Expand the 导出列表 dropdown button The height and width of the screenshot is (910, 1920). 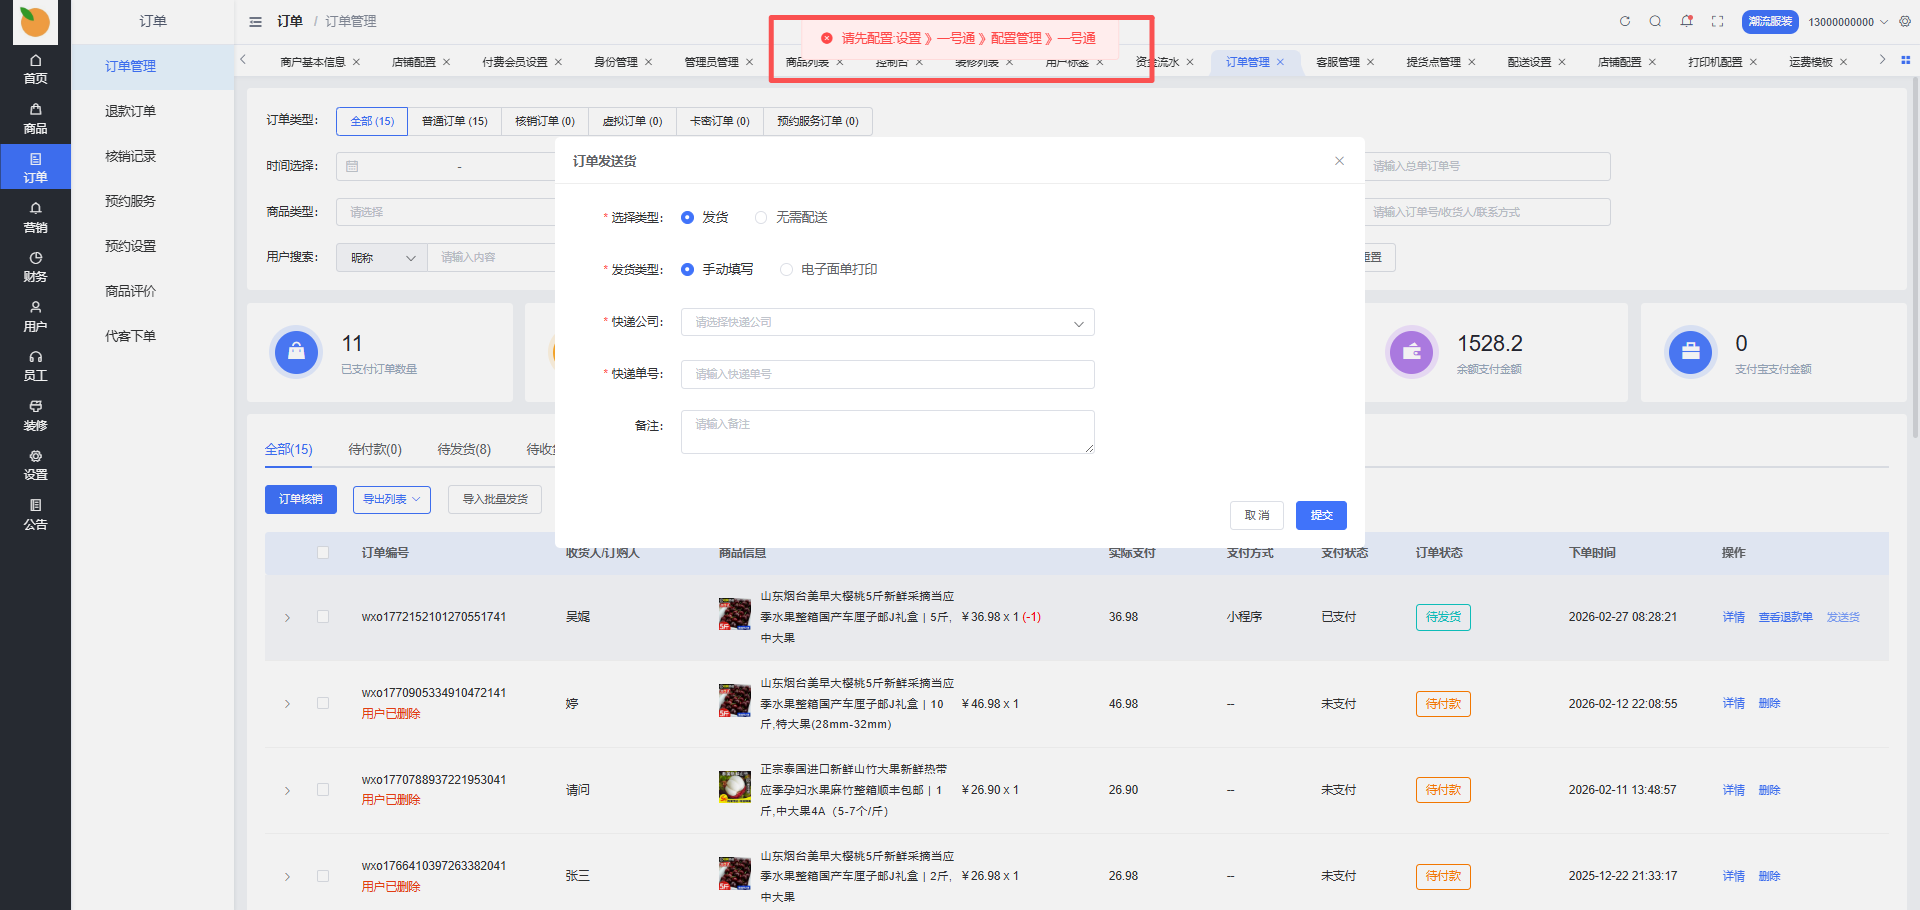(x=391, y=499)
